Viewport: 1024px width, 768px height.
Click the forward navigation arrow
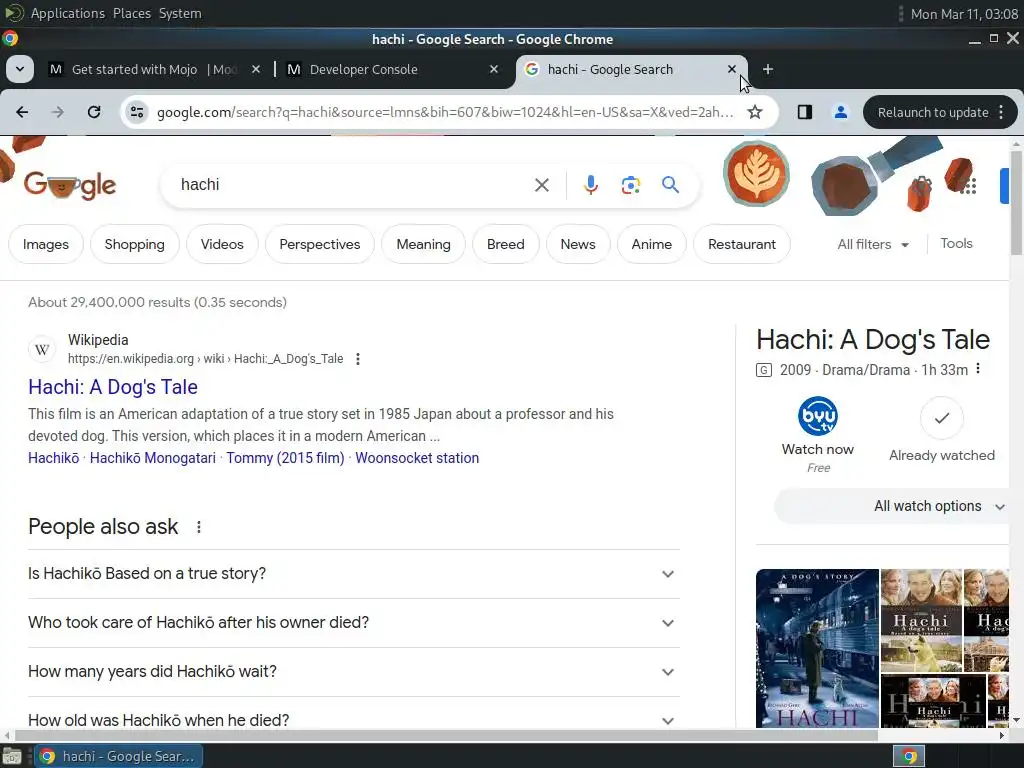tap(58, 112)
